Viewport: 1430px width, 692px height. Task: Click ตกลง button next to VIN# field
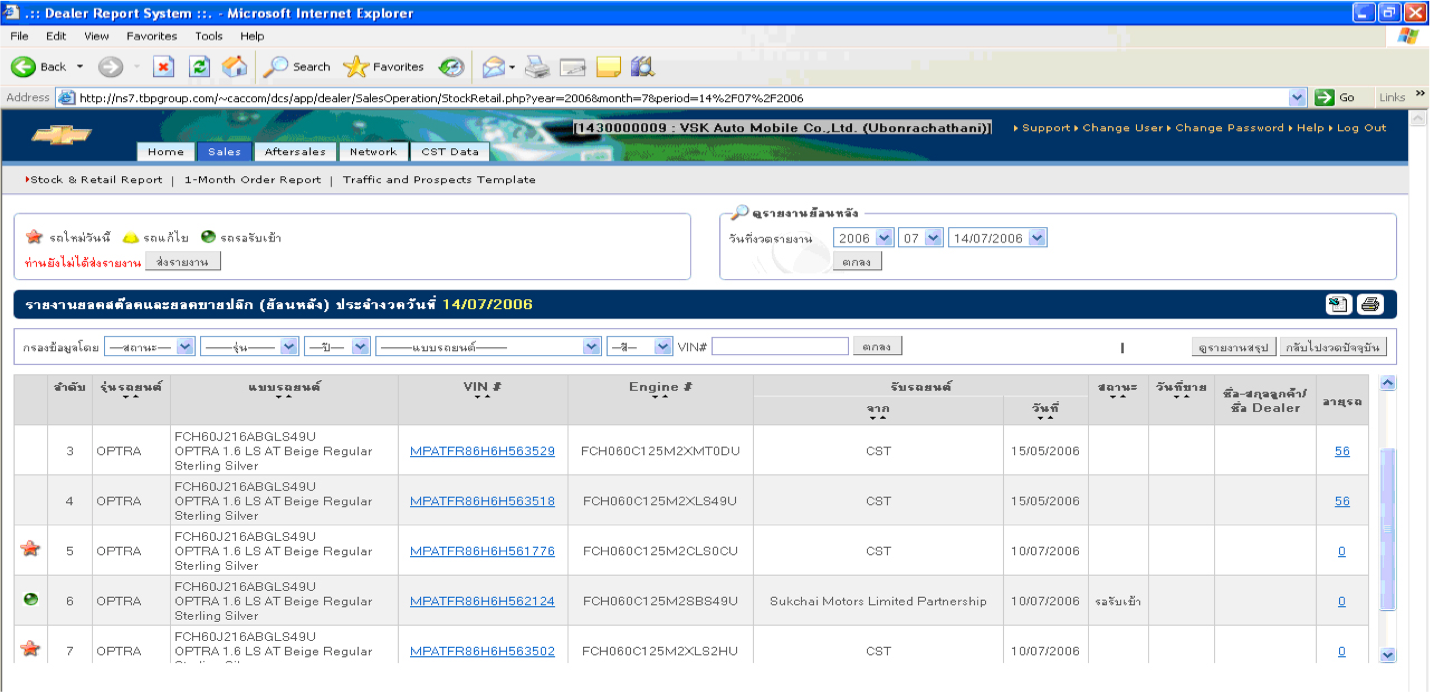point(877,346)
